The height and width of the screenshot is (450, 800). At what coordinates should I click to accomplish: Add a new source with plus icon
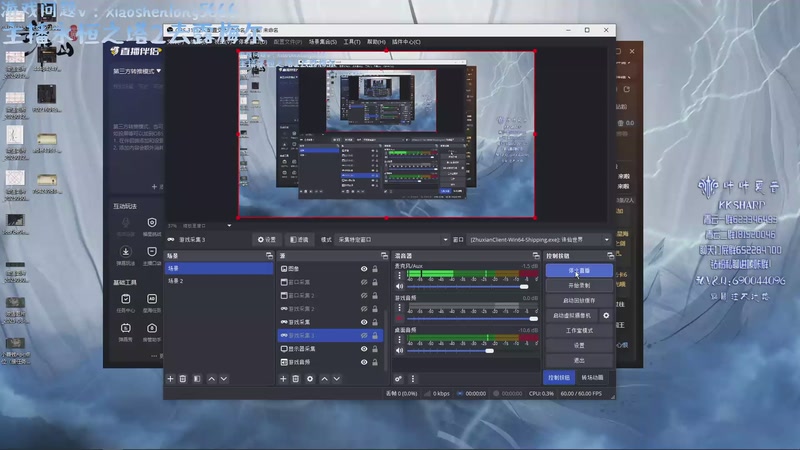coord(283,379)
